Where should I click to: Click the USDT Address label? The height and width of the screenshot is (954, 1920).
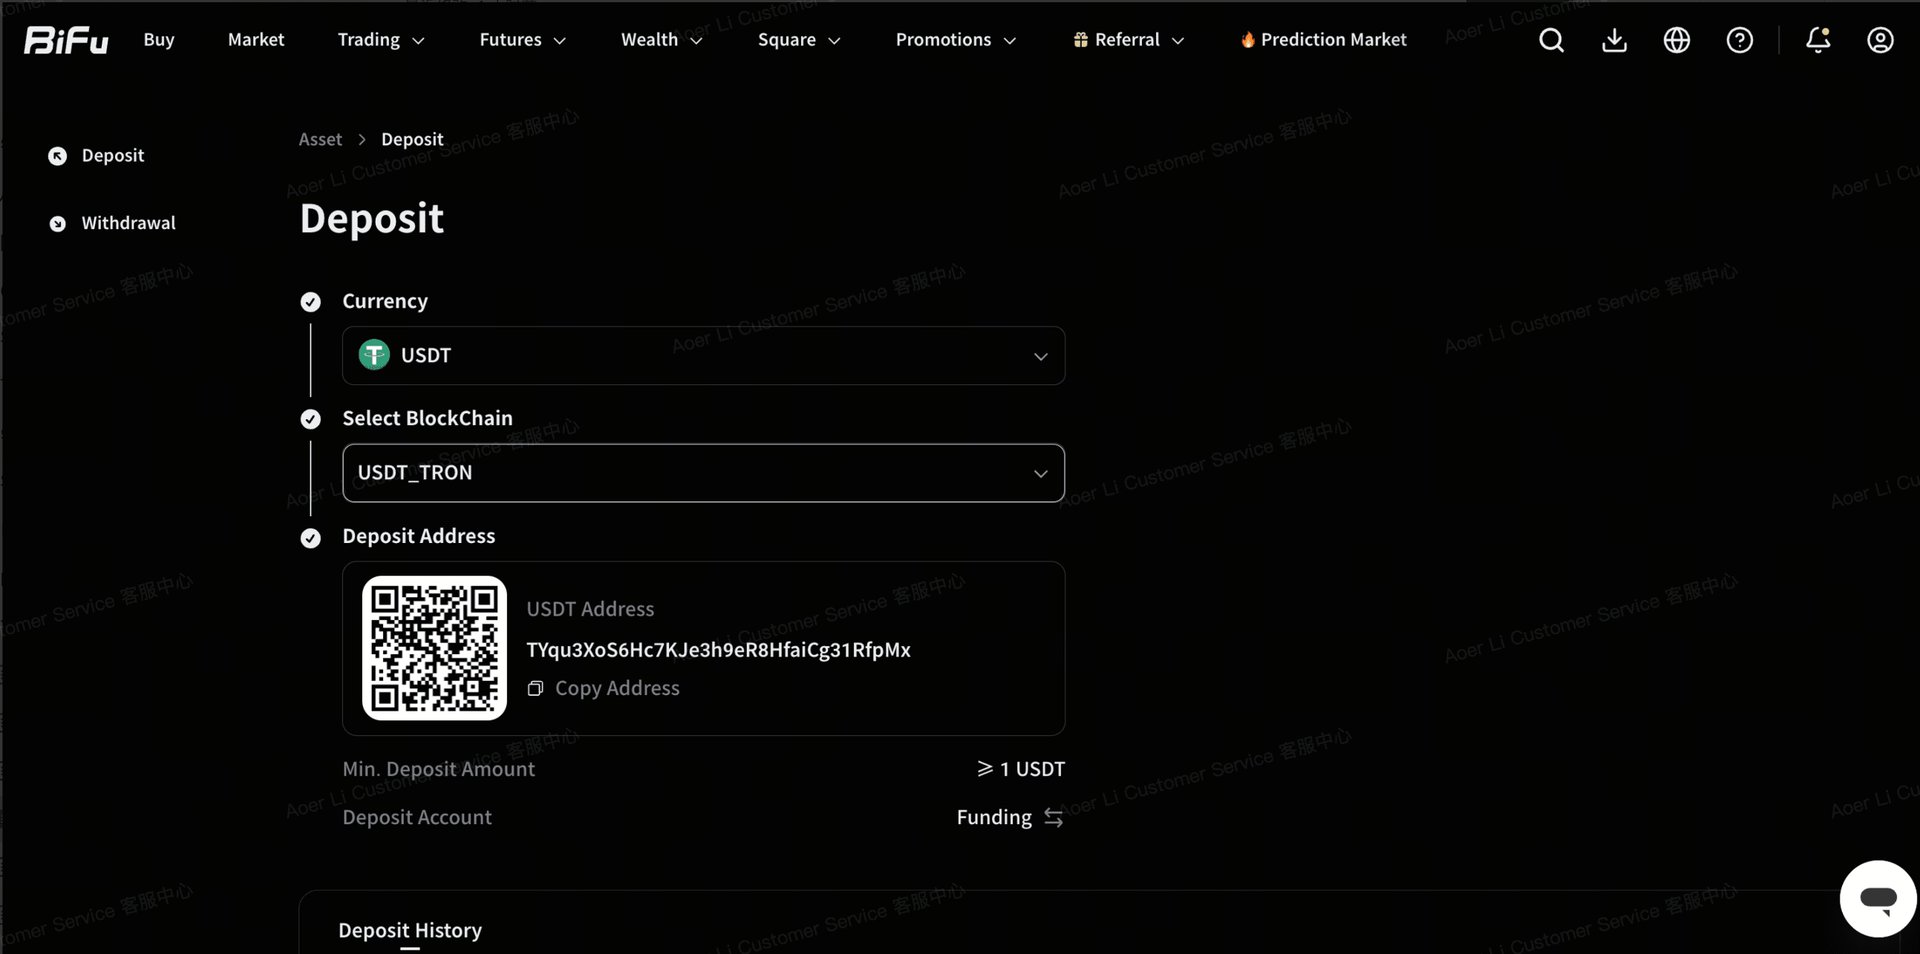590,609
